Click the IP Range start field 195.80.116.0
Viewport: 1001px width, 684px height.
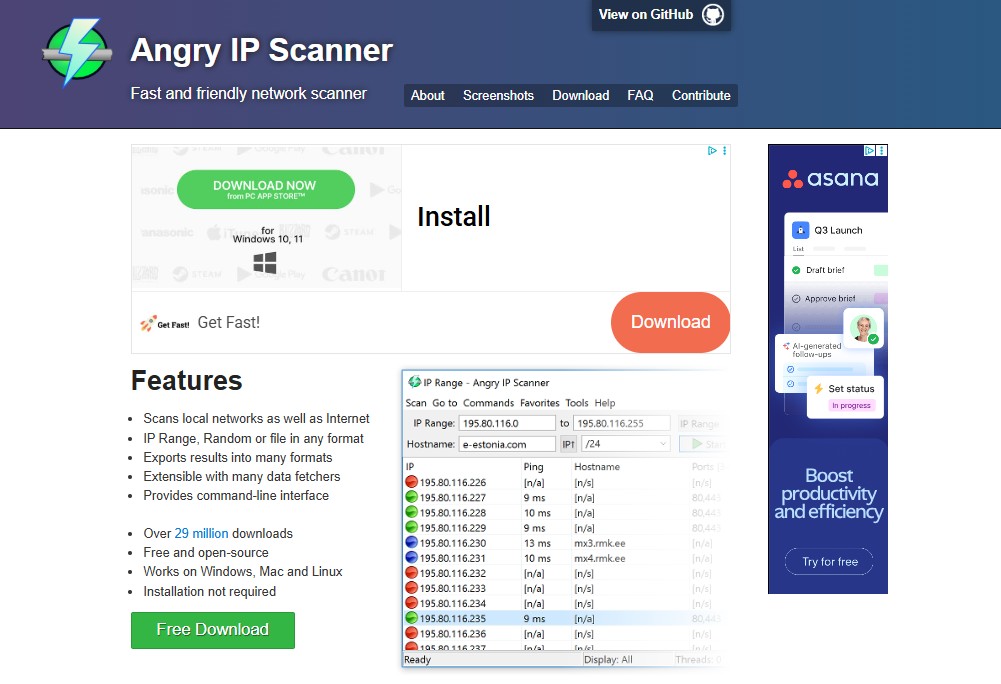pos(507,423)
